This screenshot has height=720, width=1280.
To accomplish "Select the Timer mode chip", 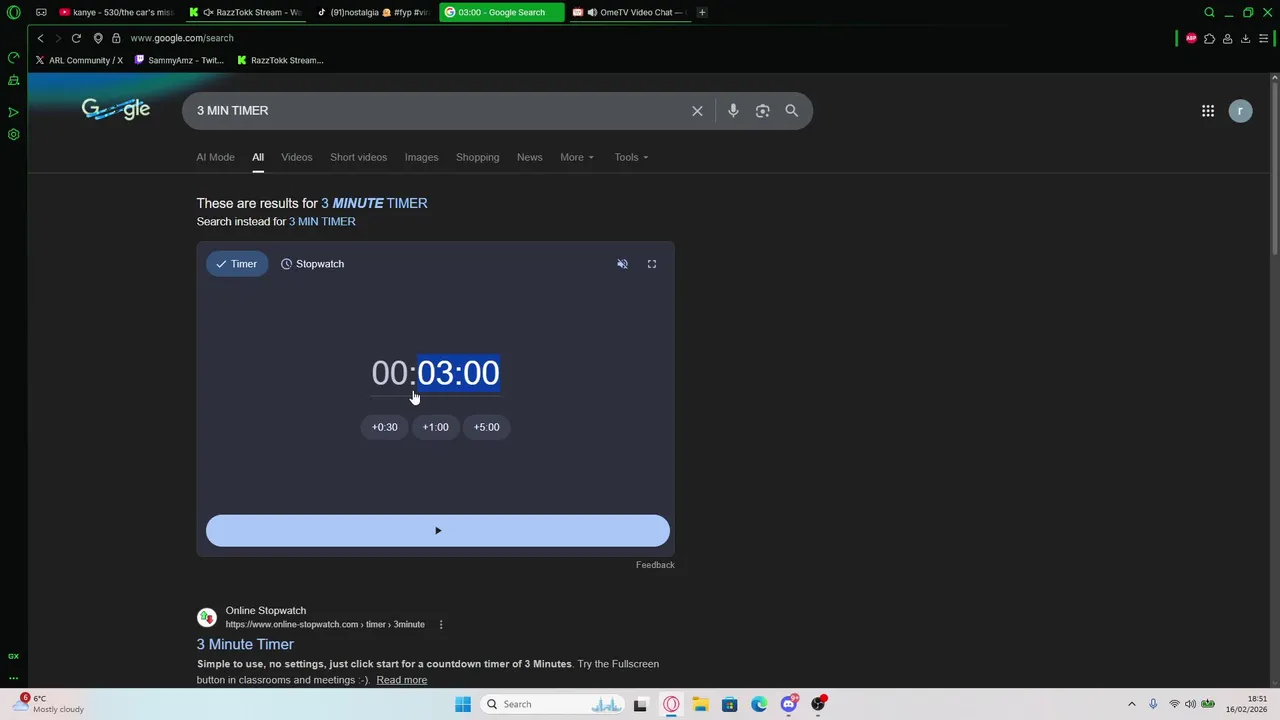I will tap(237, 264).
